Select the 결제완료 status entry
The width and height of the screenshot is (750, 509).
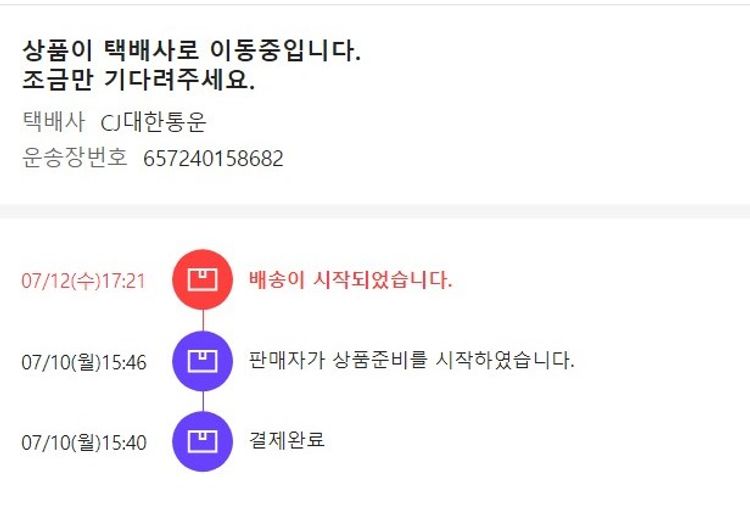(287, 440)
